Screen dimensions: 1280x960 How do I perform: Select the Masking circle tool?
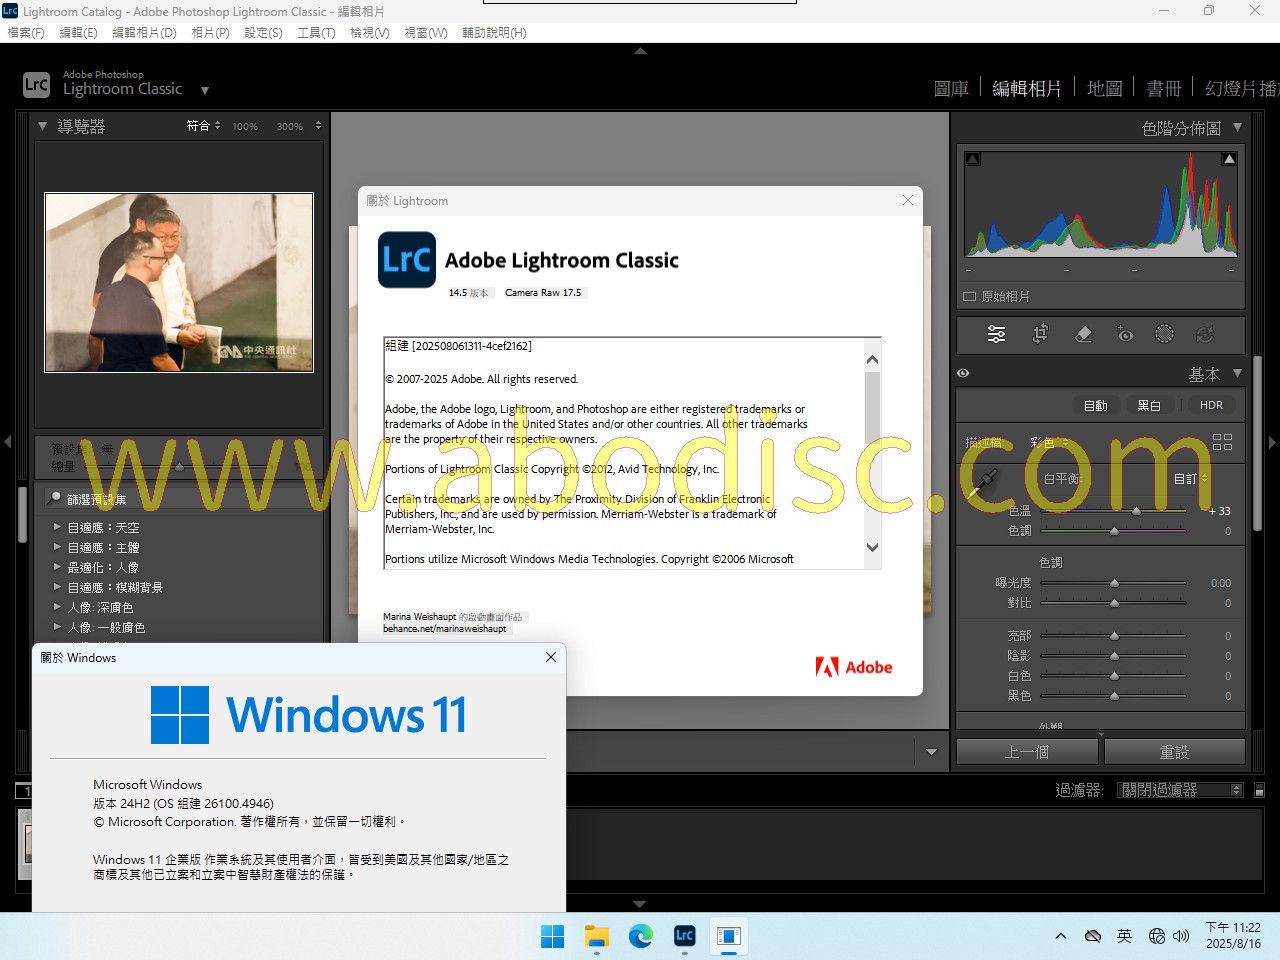point(1164,334)
